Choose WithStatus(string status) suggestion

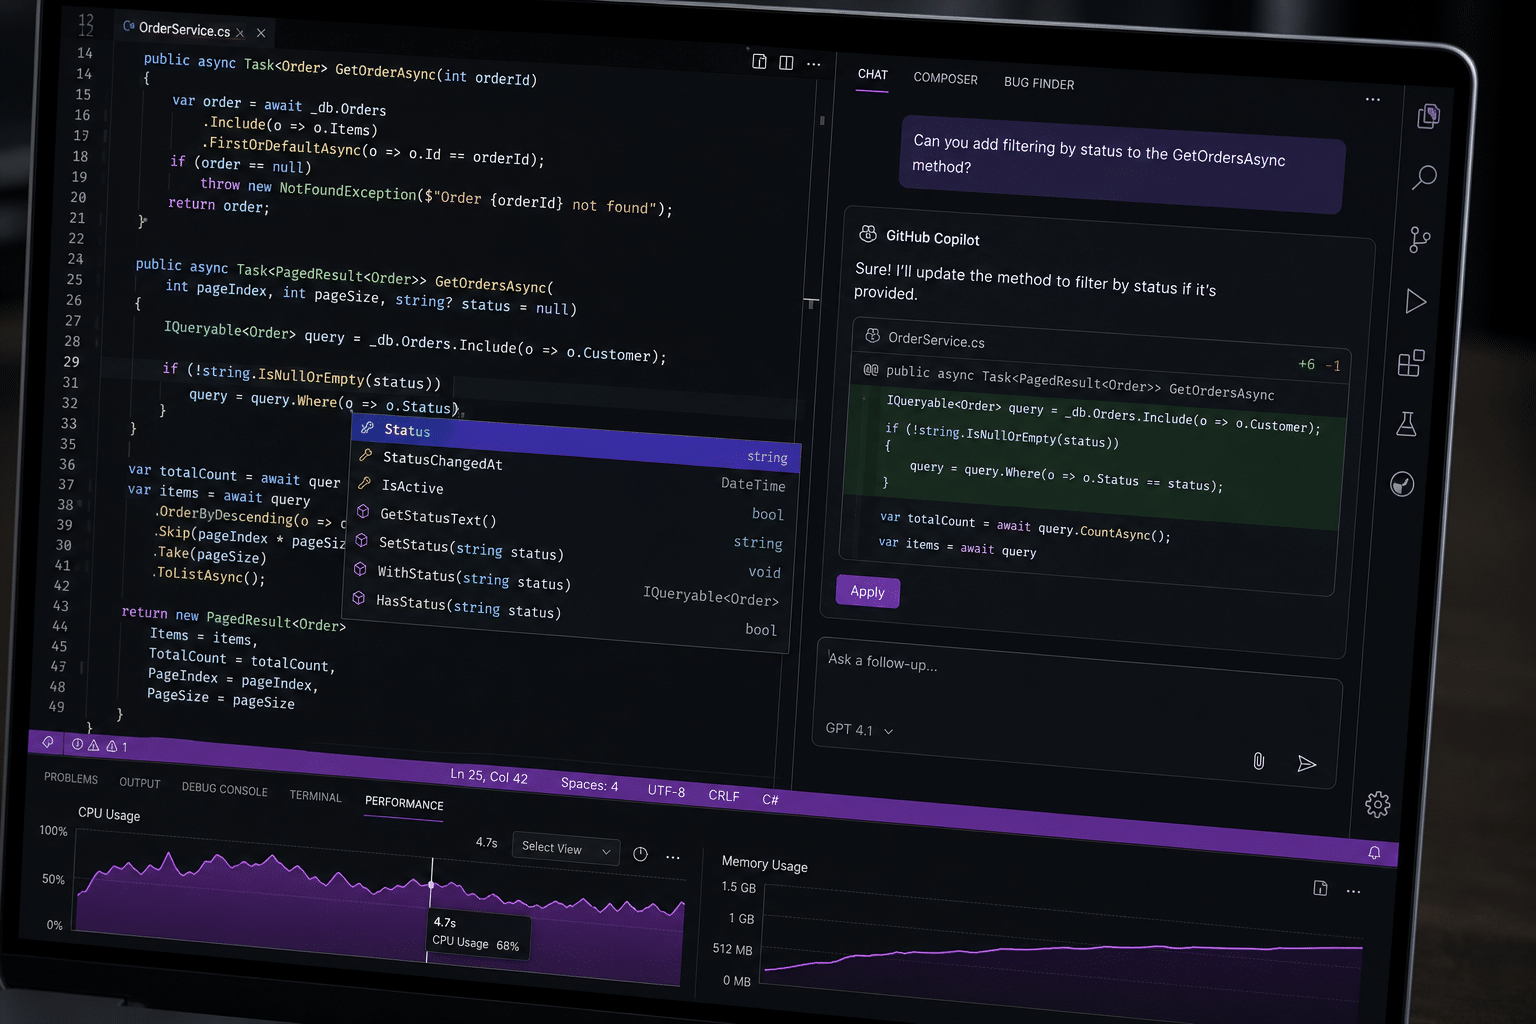click(566, 586)
